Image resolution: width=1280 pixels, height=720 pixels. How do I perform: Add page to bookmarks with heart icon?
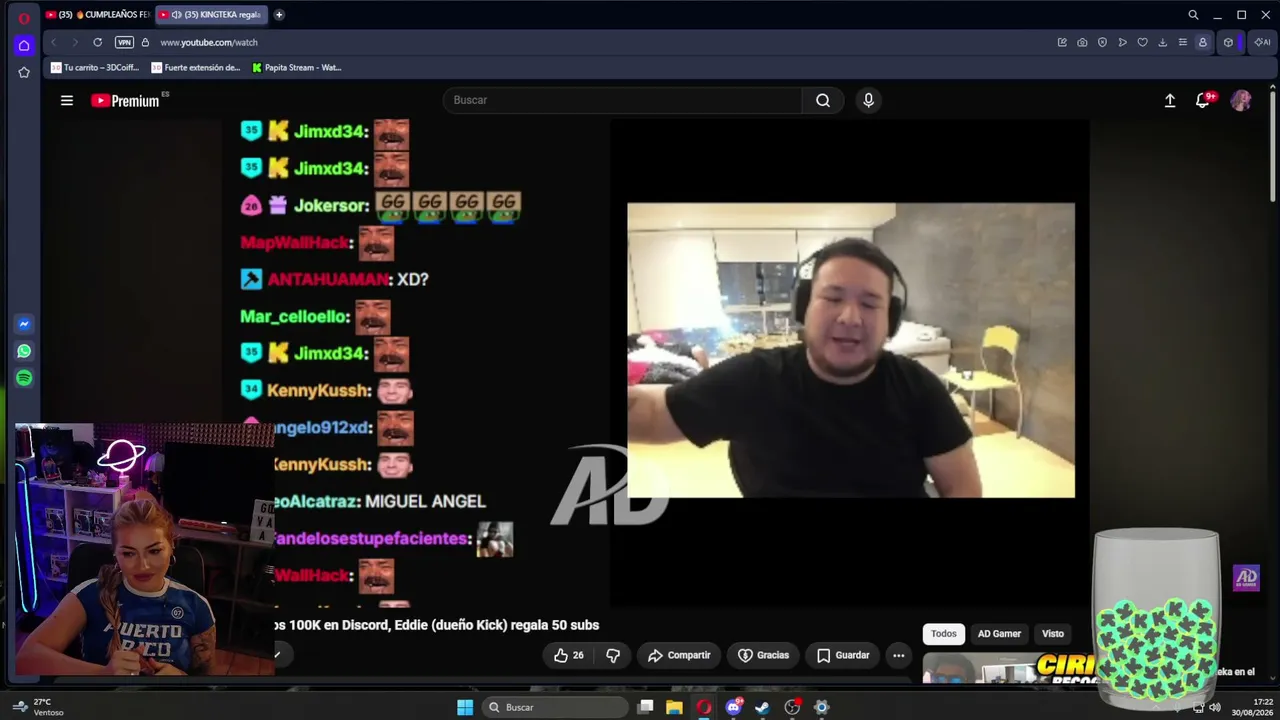[x=1142, y=42]
